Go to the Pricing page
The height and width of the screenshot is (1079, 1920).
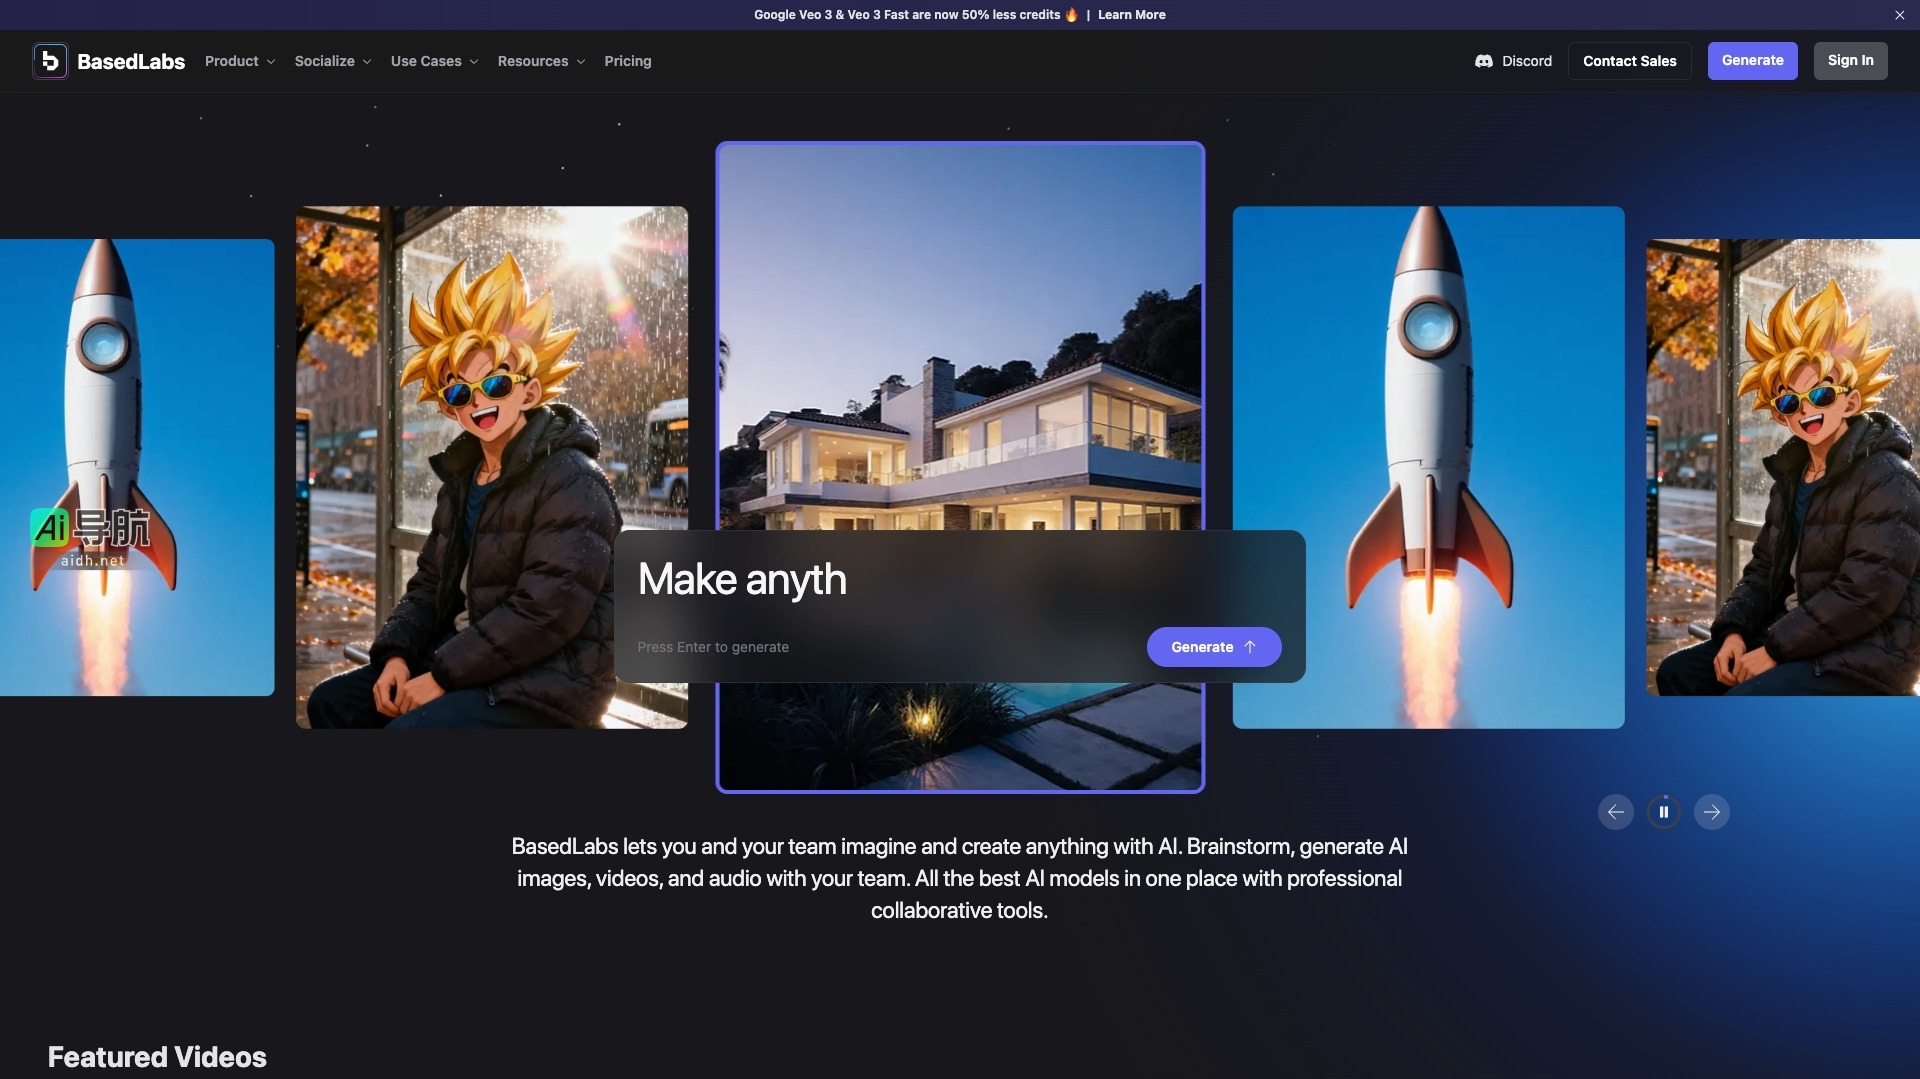(627, 61)
